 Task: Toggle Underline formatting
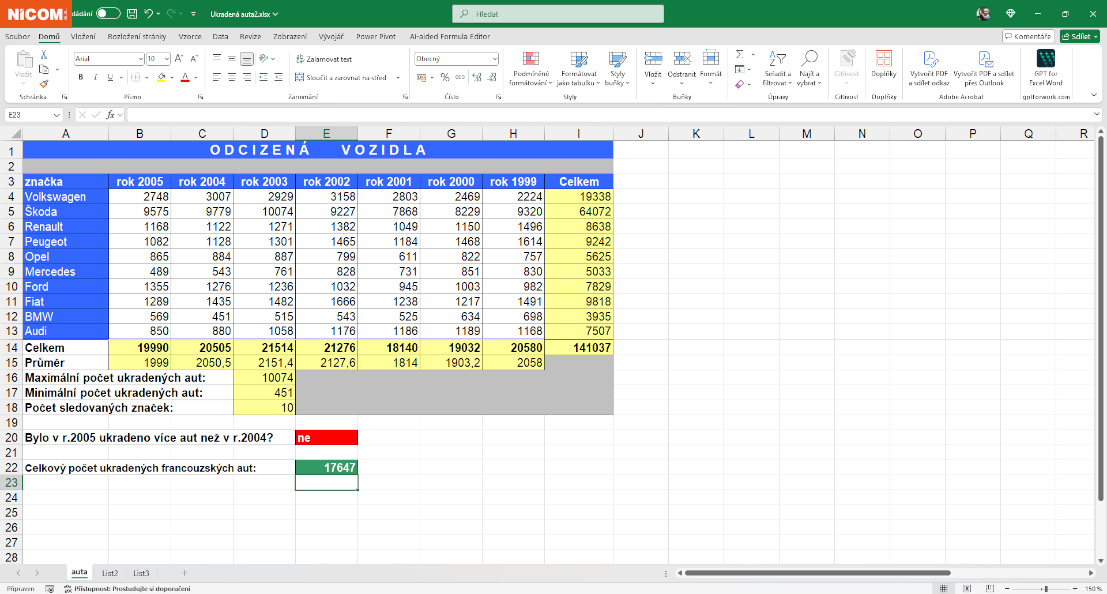point(110,77)
